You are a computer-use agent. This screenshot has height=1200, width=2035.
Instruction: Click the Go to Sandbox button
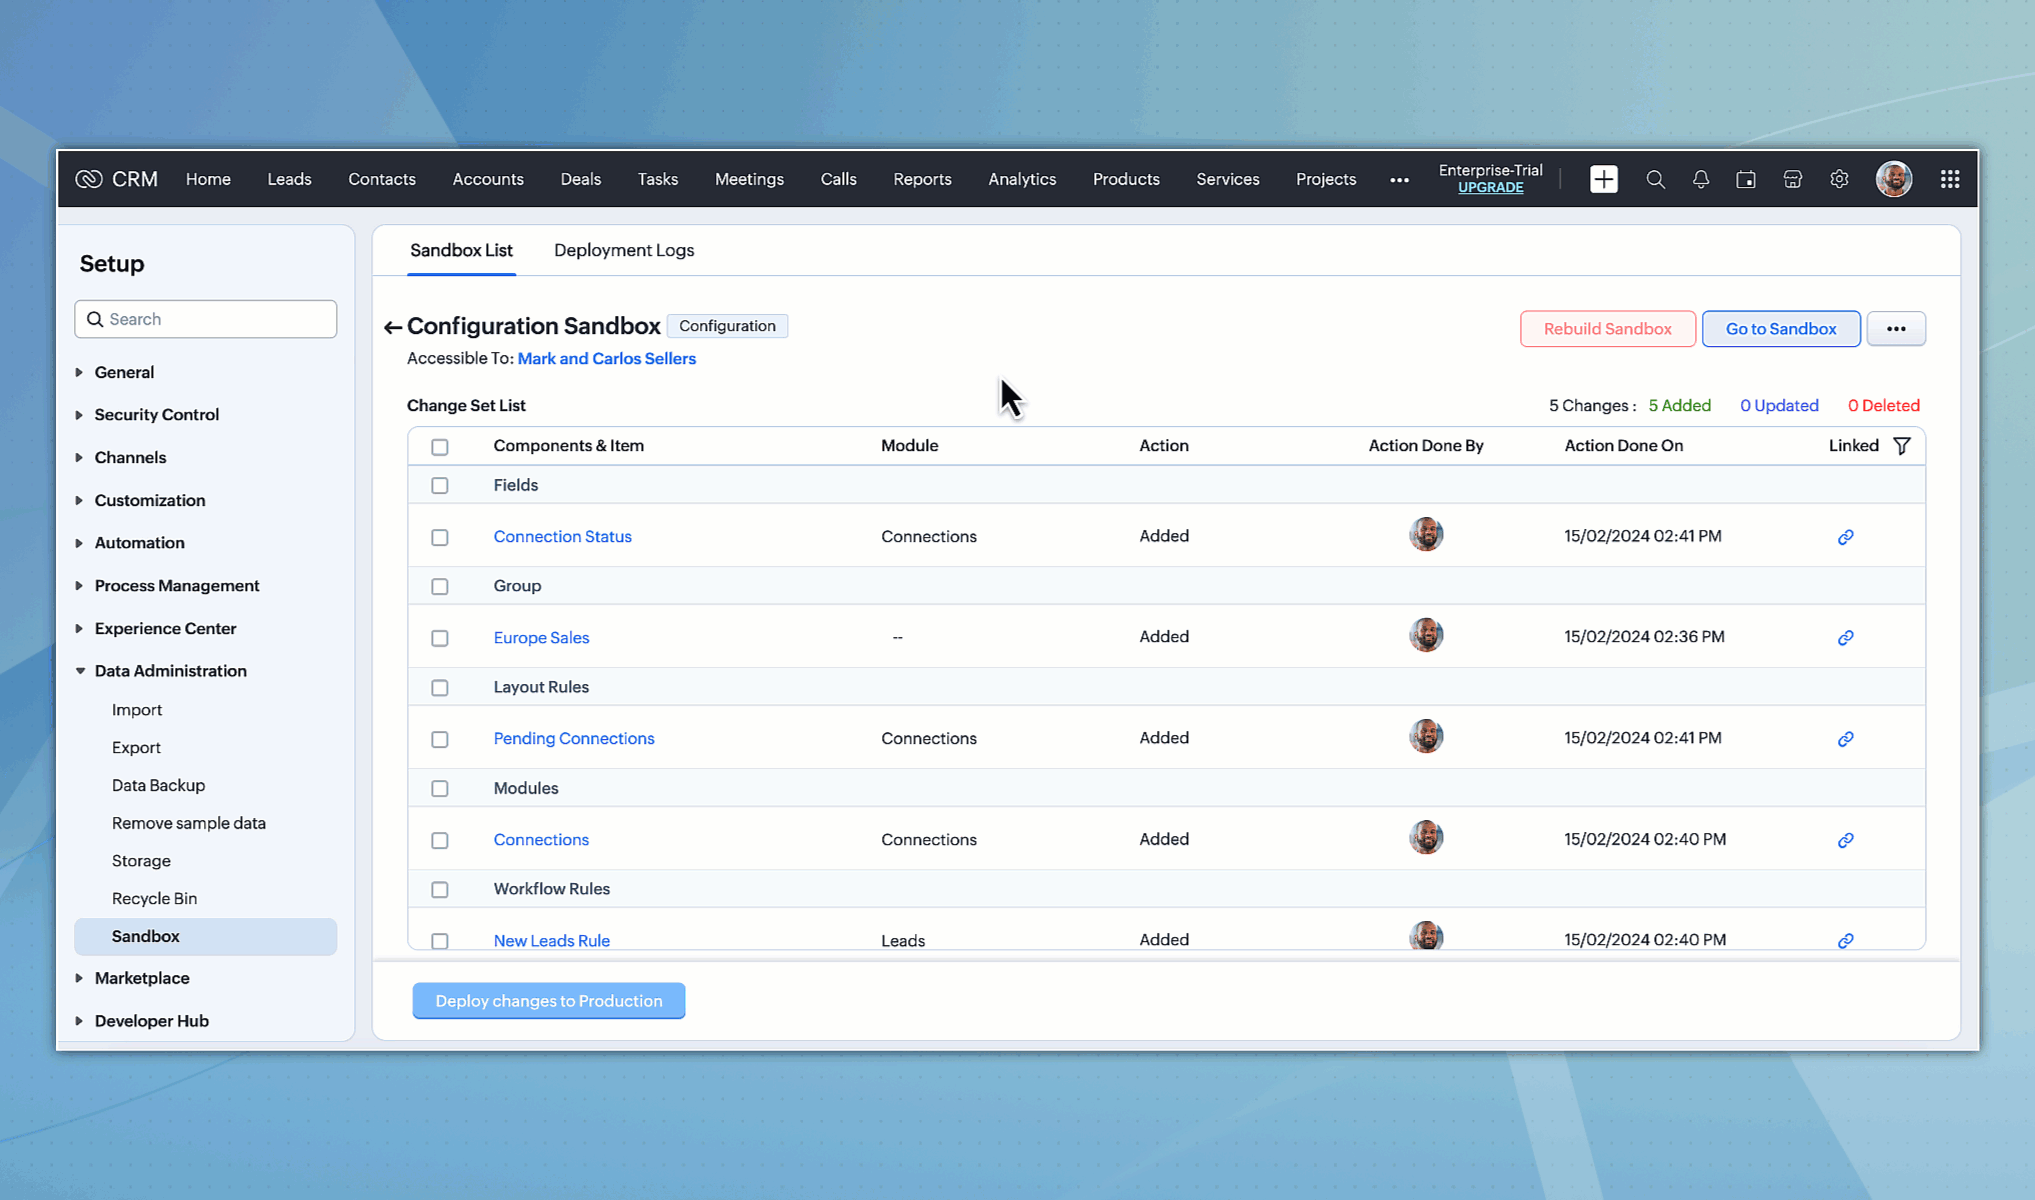coord(1780,328)
